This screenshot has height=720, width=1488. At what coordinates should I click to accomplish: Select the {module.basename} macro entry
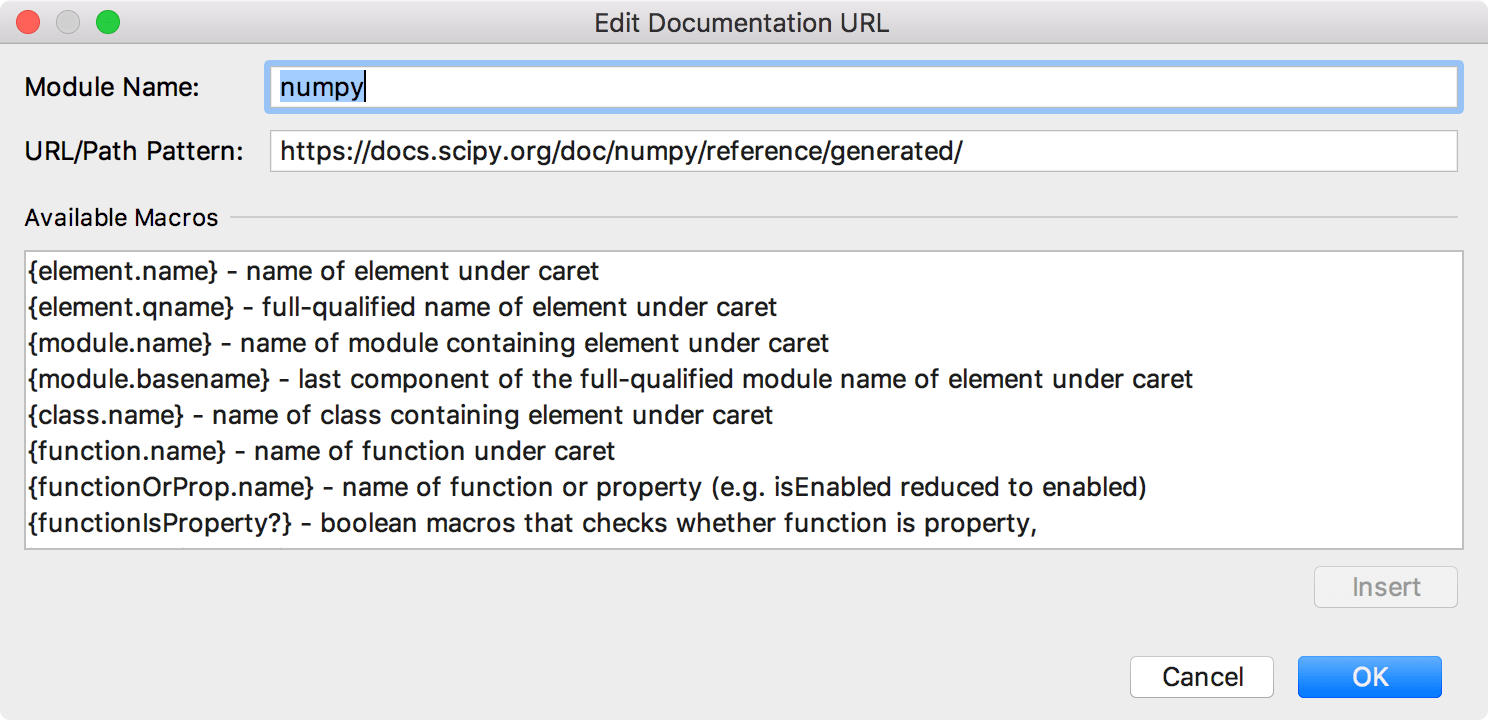[400, 379]
